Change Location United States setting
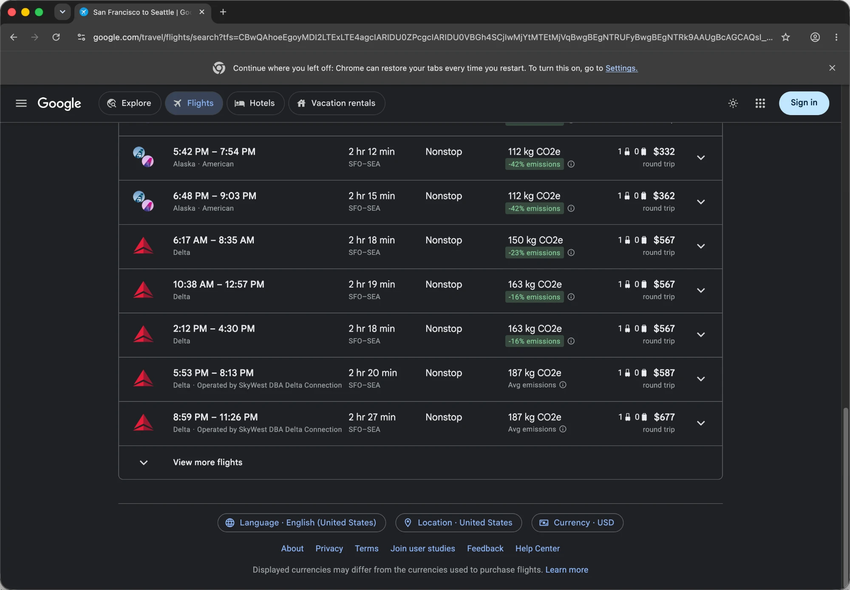 coord(459,523)
